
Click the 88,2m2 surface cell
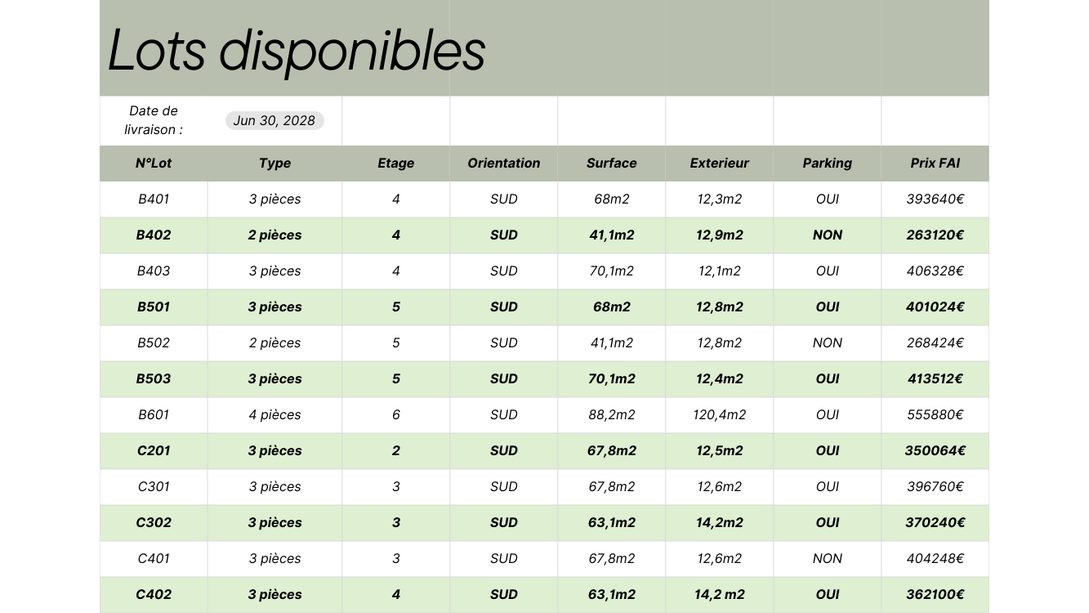611,415
